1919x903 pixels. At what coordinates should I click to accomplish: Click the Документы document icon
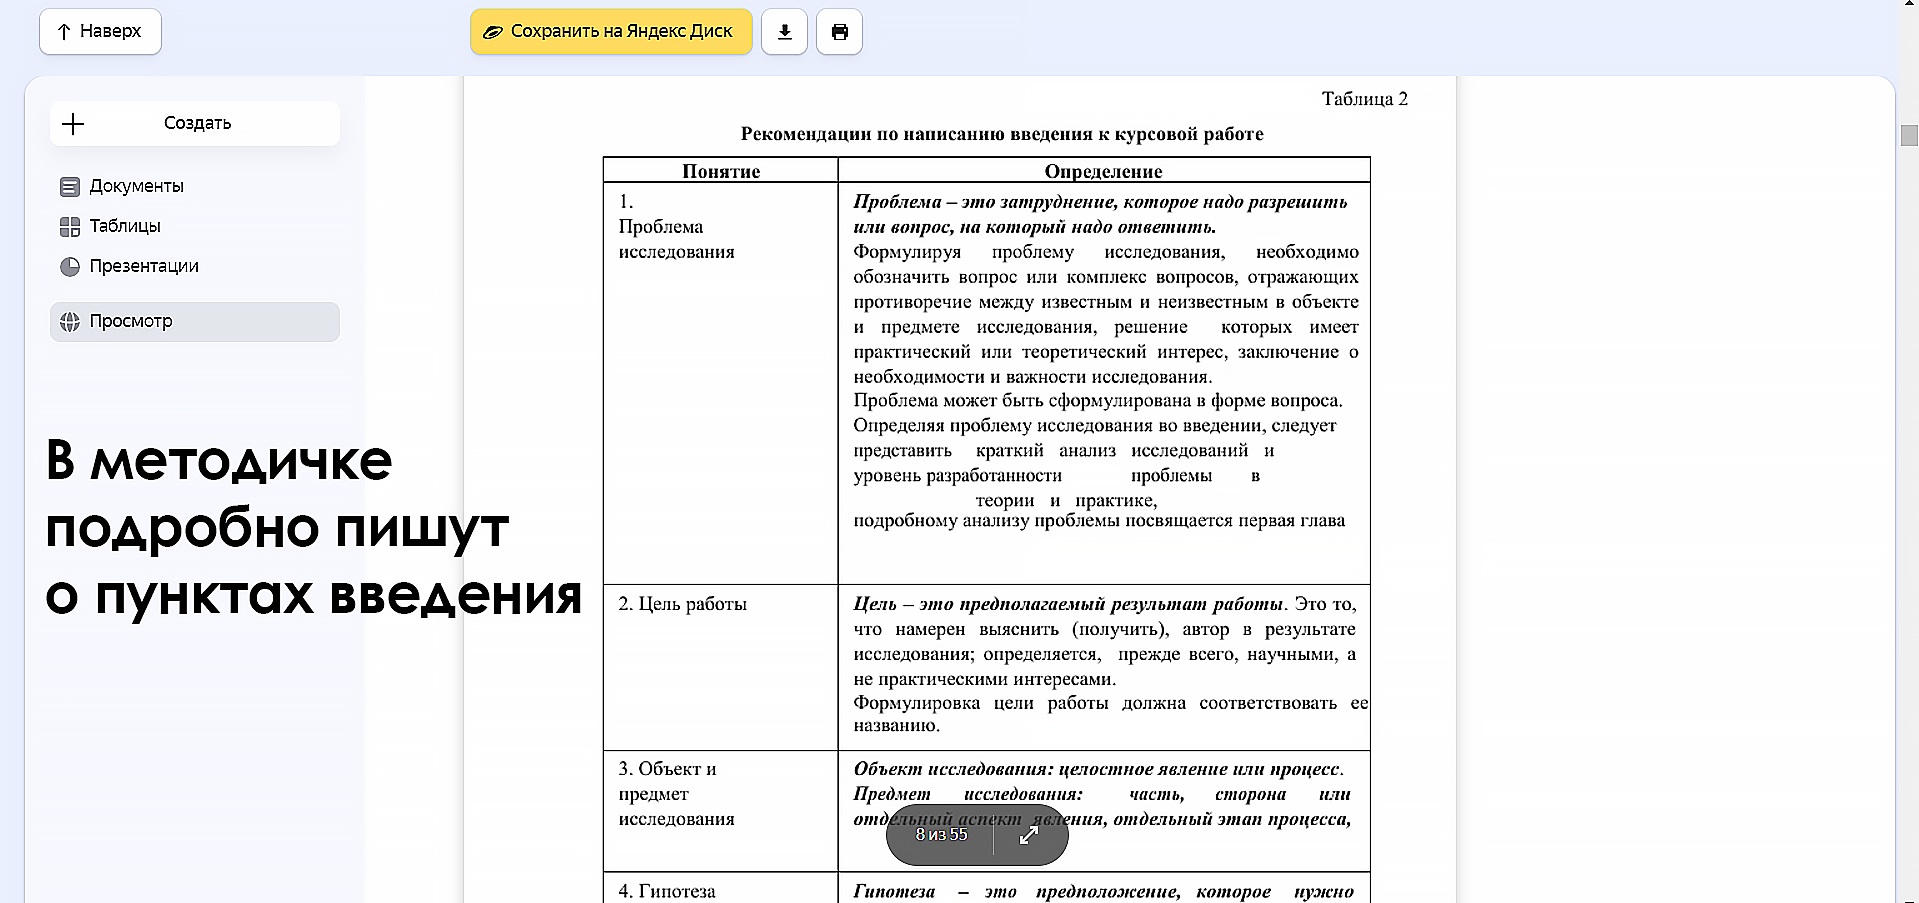(x=70, y=187)
